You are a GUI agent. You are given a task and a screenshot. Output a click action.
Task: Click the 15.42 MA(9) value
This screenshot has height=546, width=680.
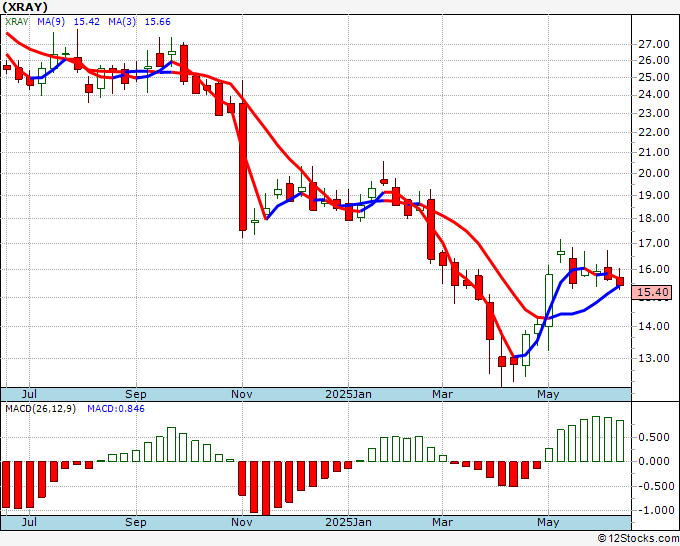click(87, 22)
